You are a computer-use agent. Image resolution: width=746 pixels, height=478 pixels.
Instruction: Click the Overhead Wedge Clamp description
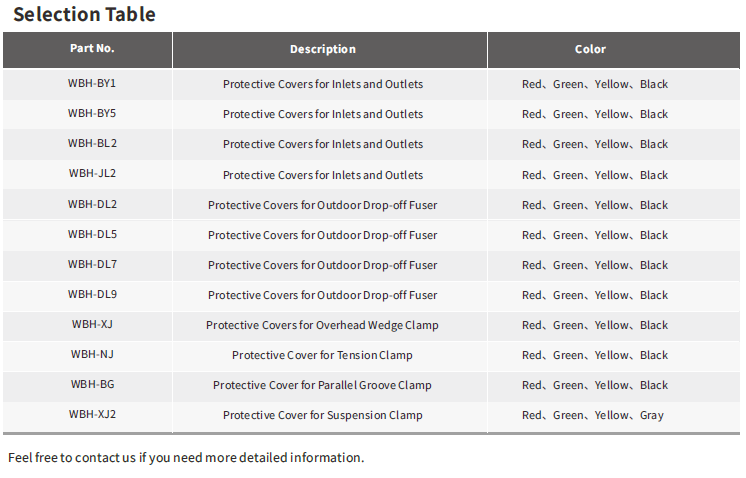(x=322, y=325)
